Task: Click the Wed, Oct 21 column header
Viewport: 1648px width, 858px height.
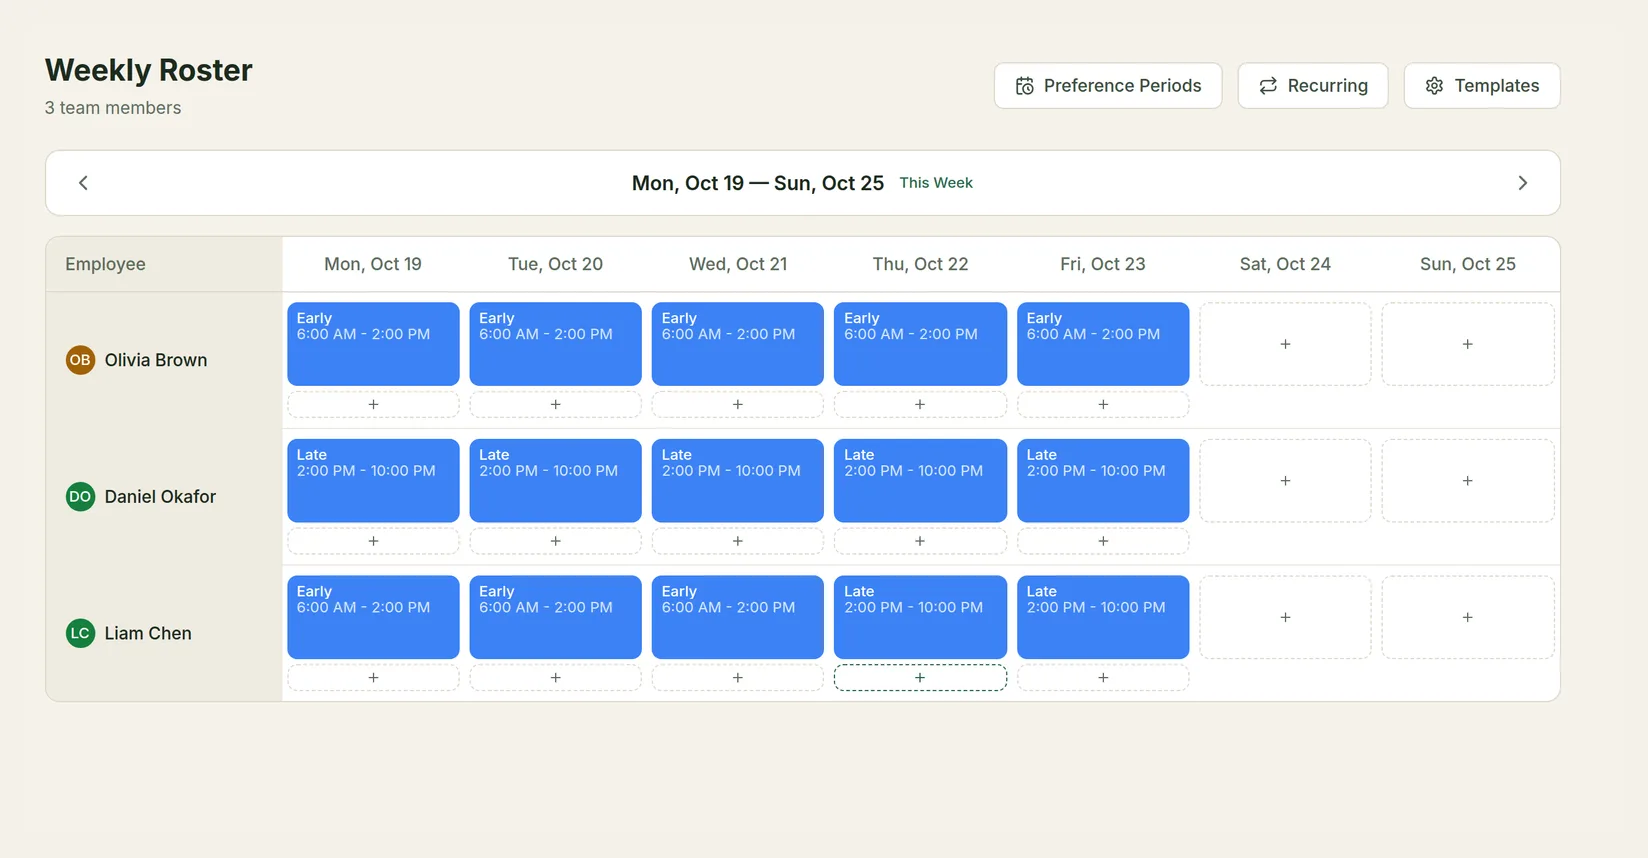Action: 738,264
